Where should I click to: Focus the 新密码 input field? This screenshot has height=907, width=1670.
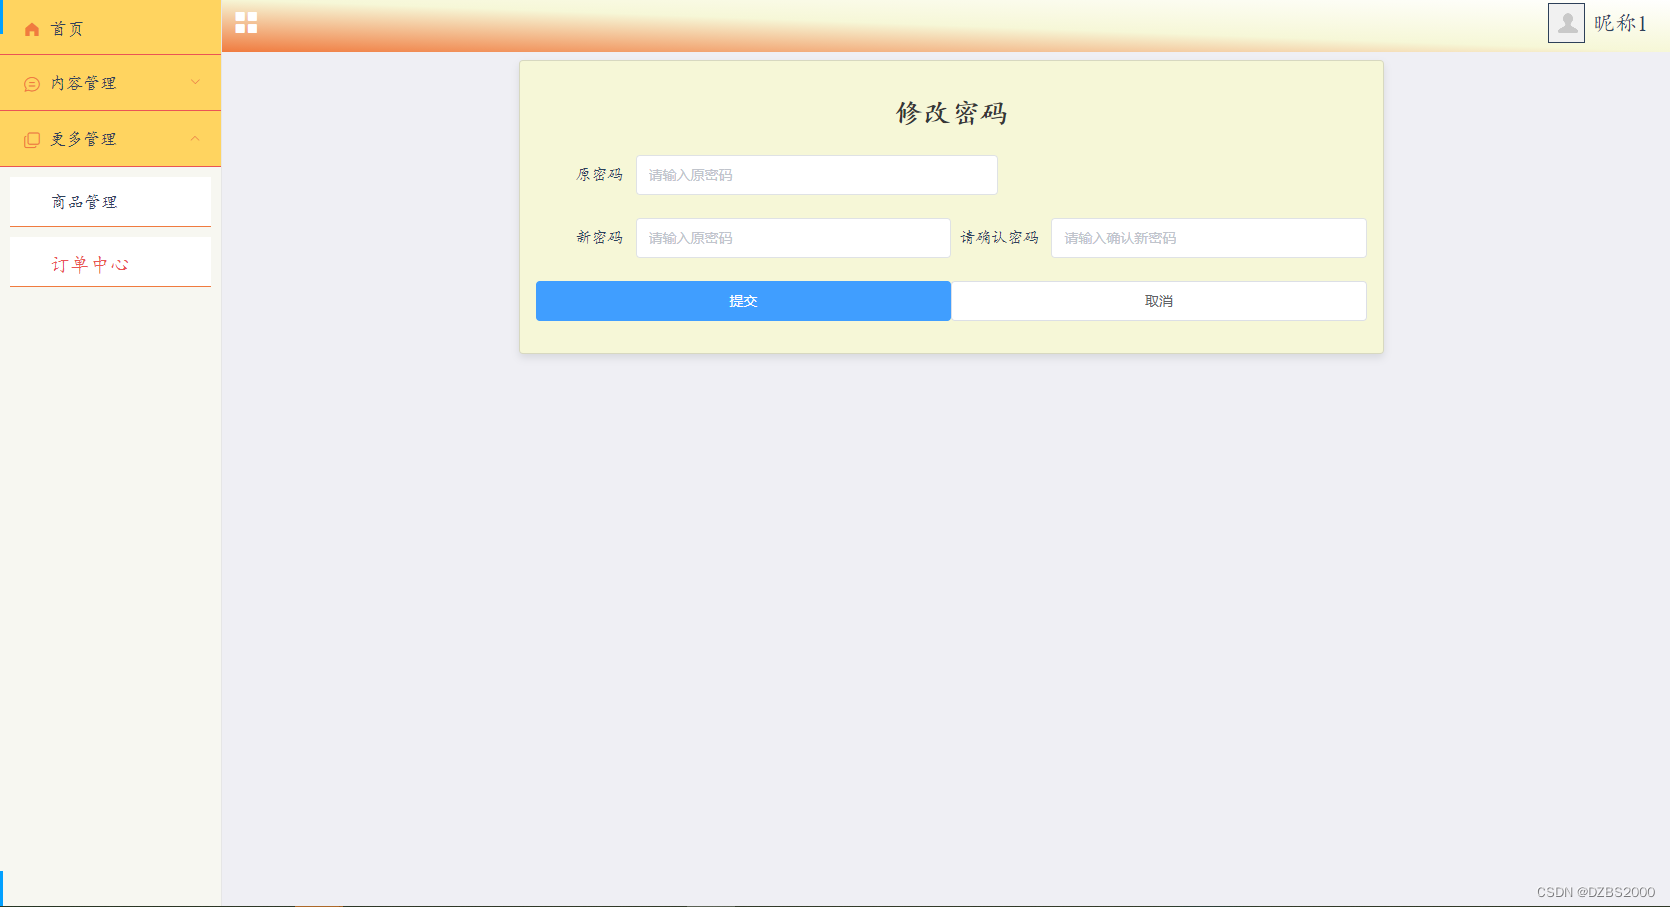click(x=793, y=238)
